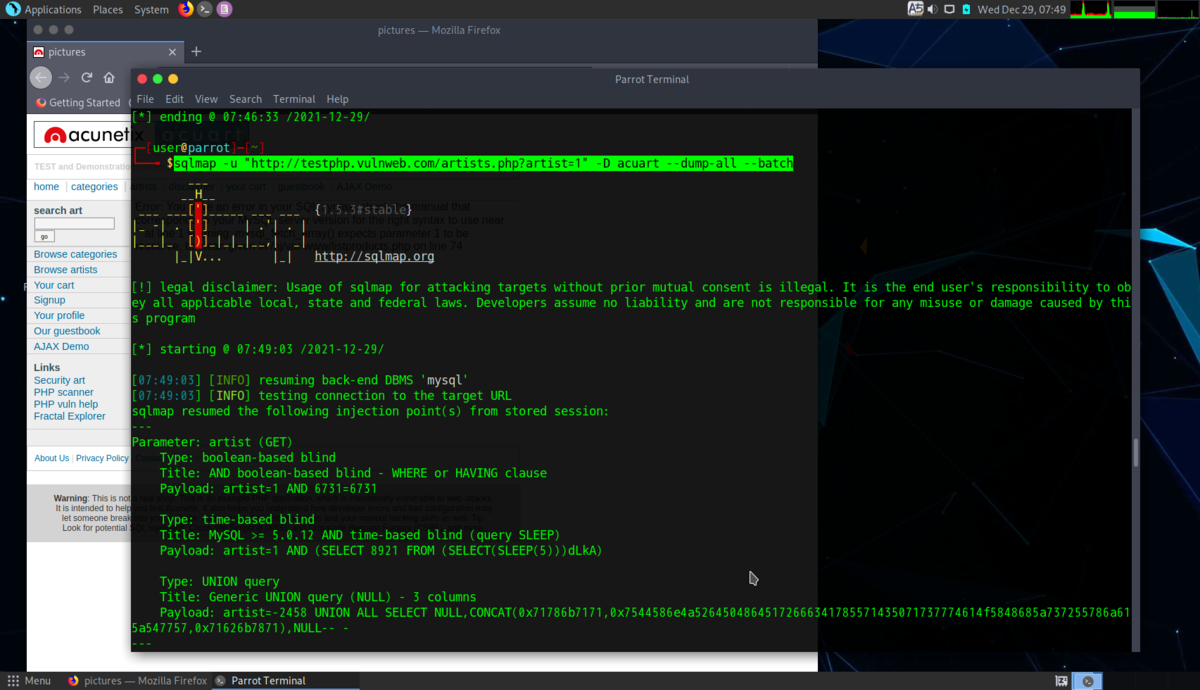Open Your profile link
This screenshot has width=1200, height=690.
pyautogui.click(x=59, y=315)
